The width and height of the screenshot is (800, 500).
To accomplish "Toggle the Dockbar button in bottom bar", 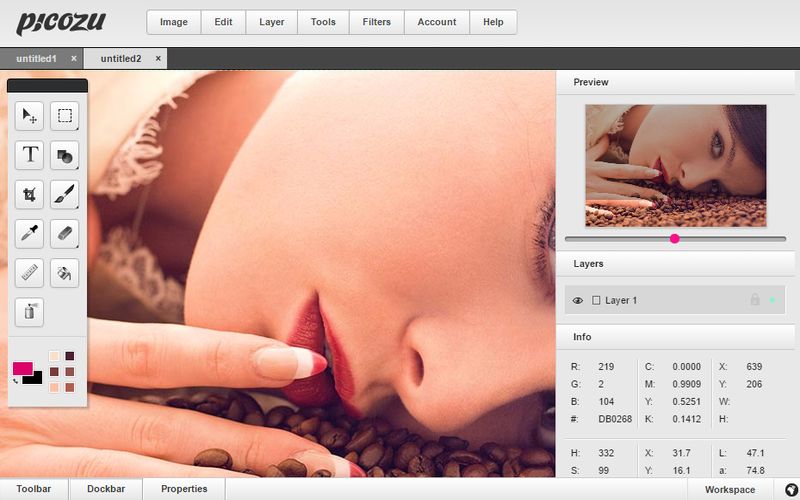I will 106,489.
